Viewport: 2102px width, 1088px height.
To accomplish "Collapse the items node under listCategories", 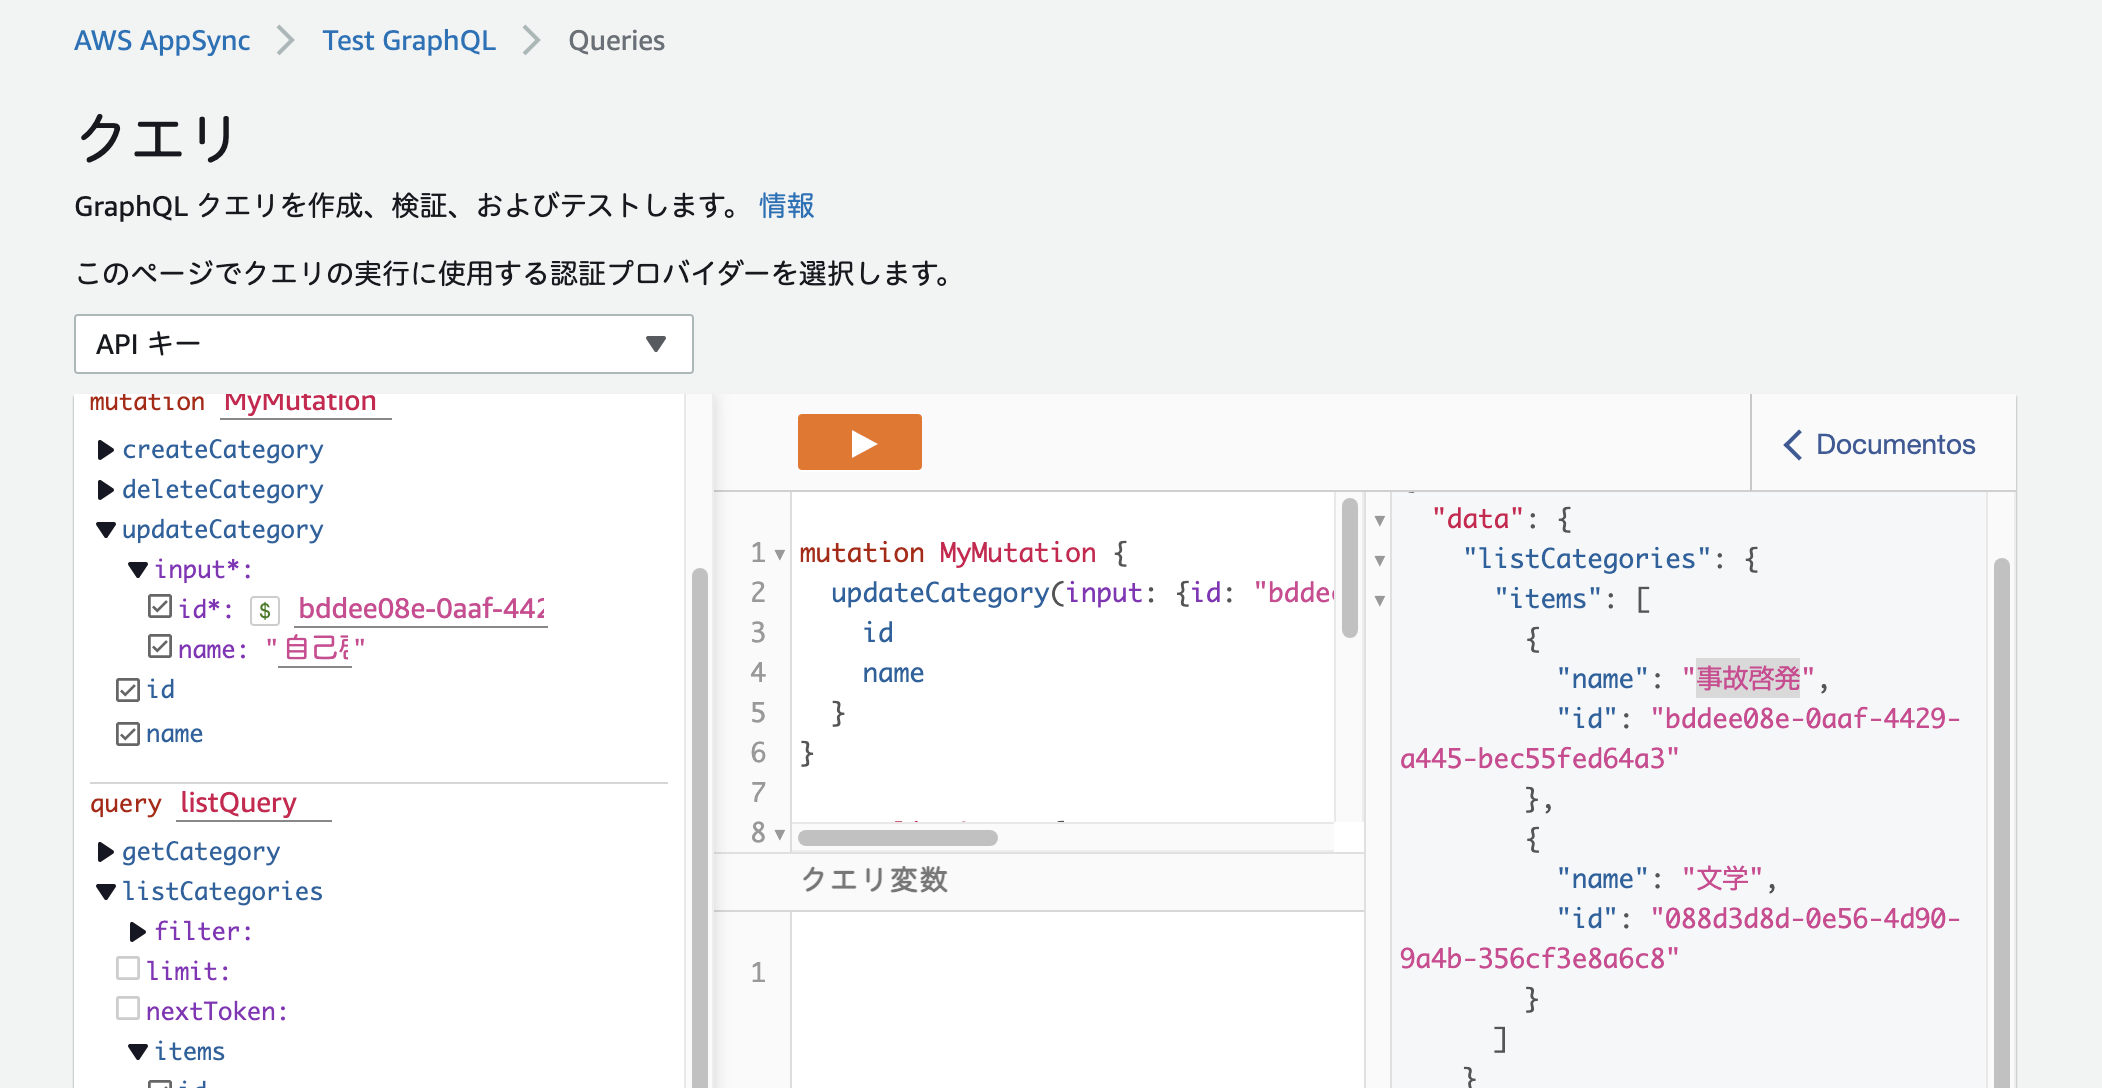I will tap(138, 1052).
